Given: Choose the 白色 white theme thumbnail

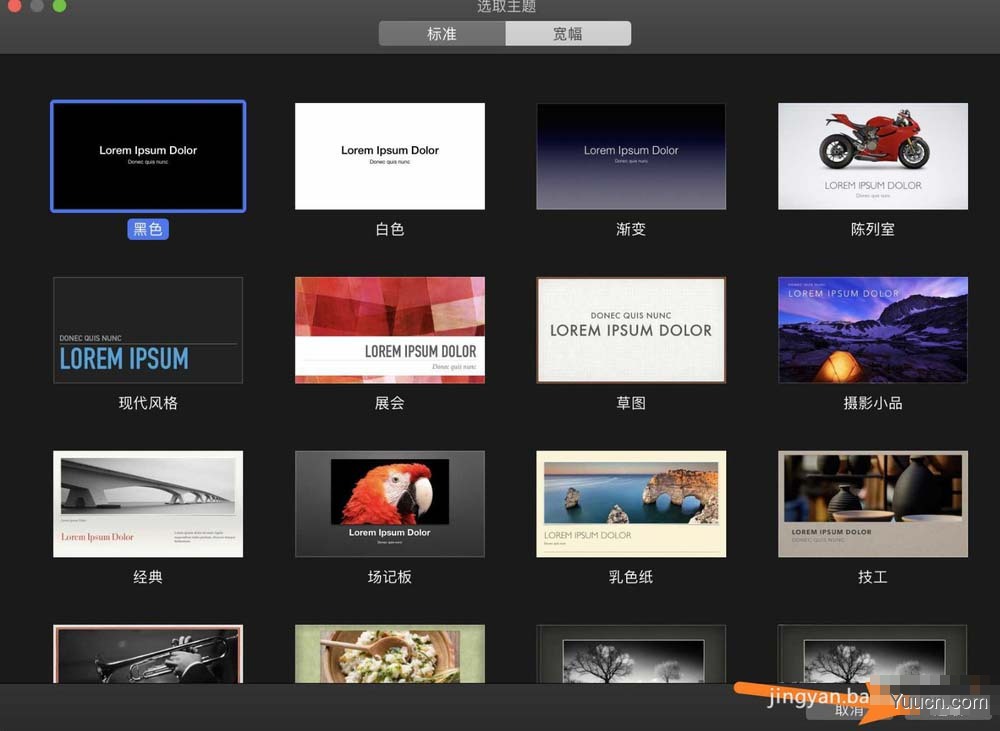Looking at the screenshot, I should click(x=390, y=156).
